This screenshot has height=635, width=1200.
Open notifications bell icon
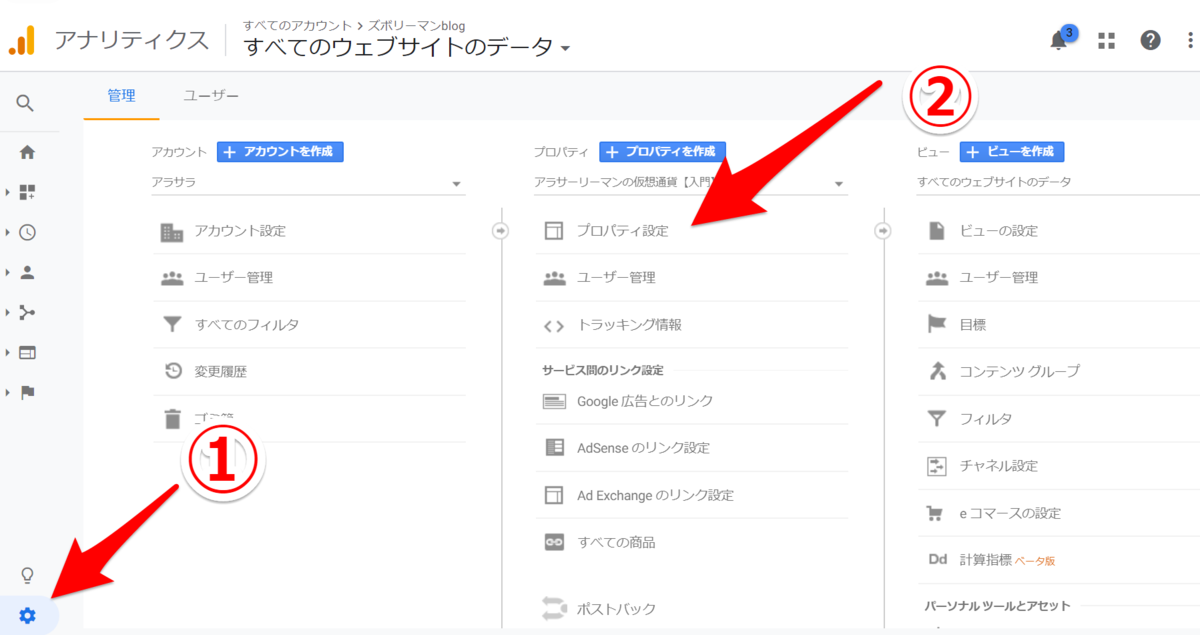tap(1058, 41)
